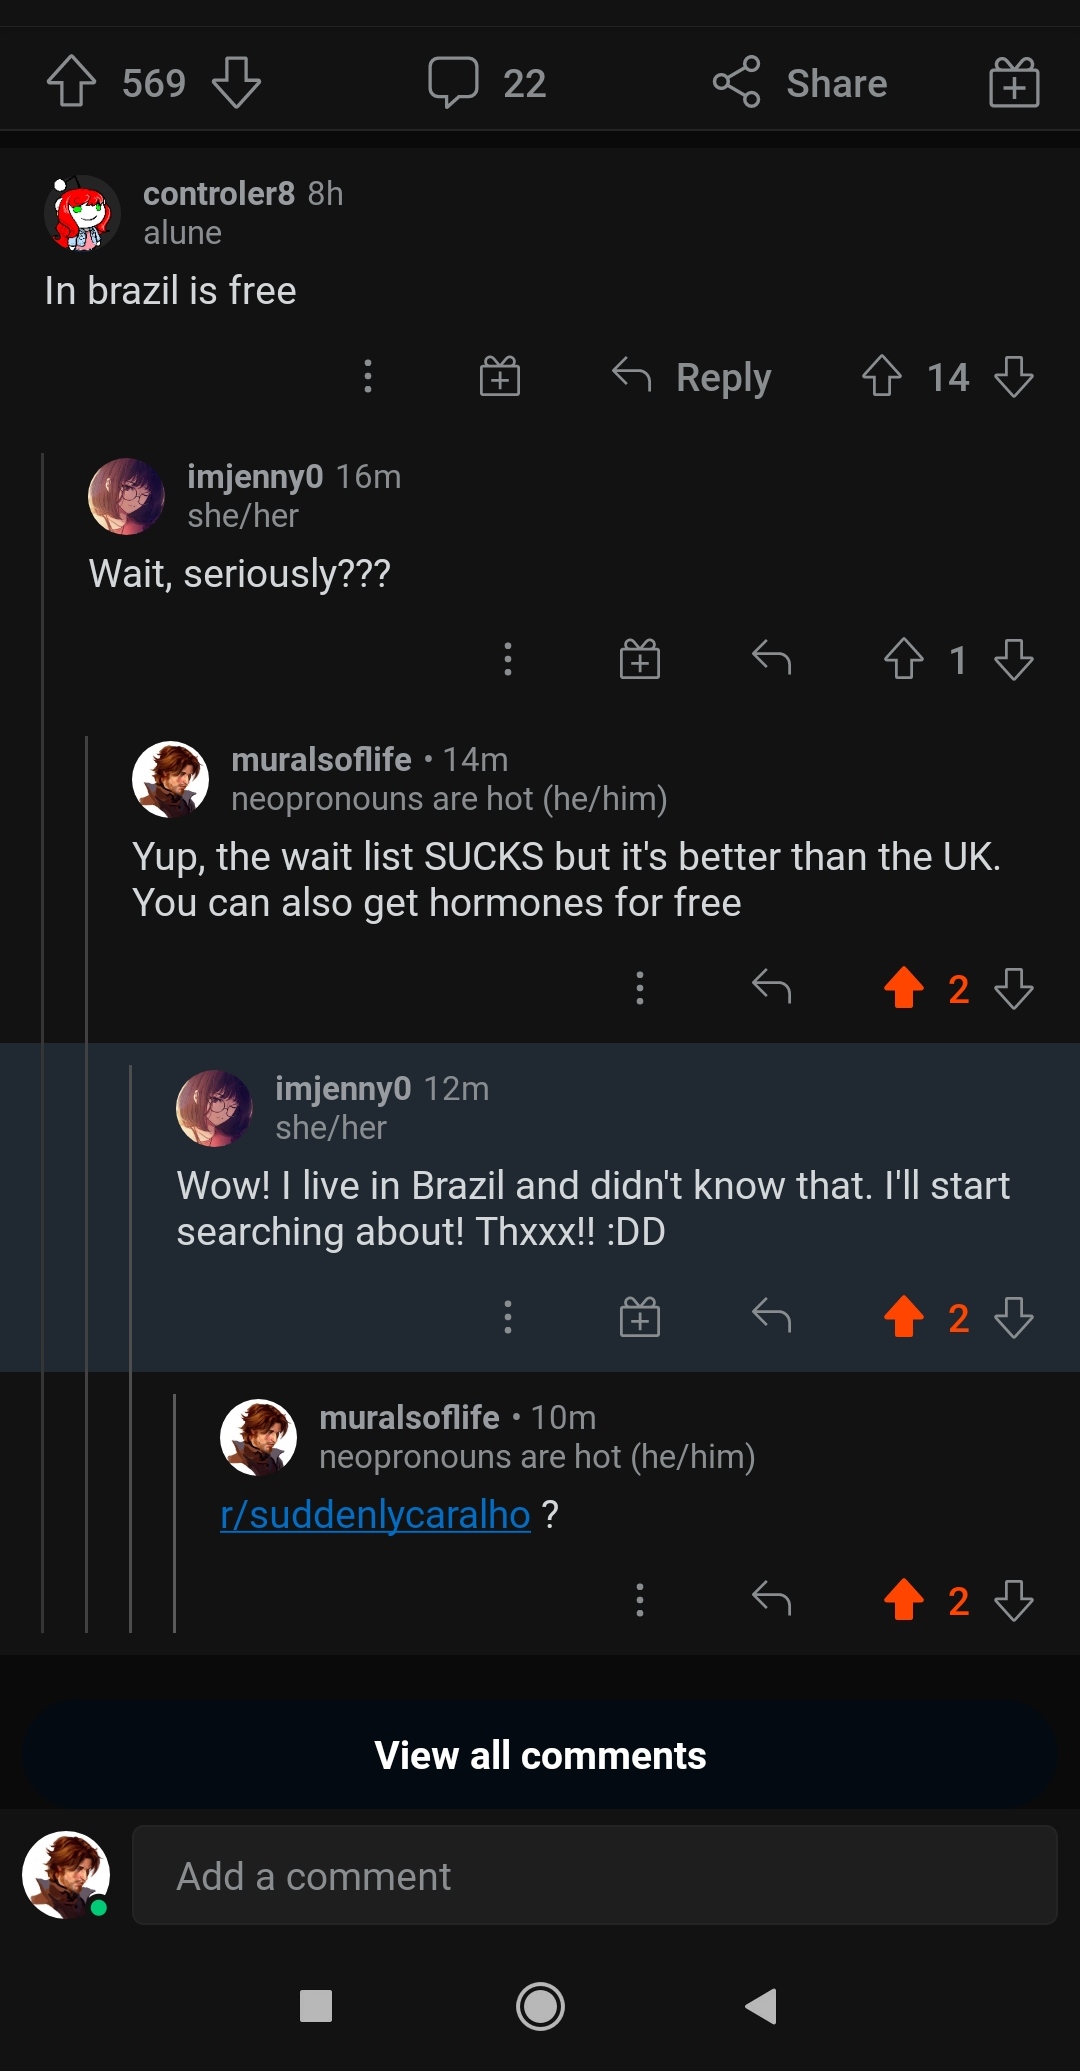Reply to imjenny0's "Wow! I live in Brazil" comment

point(771,1317)
